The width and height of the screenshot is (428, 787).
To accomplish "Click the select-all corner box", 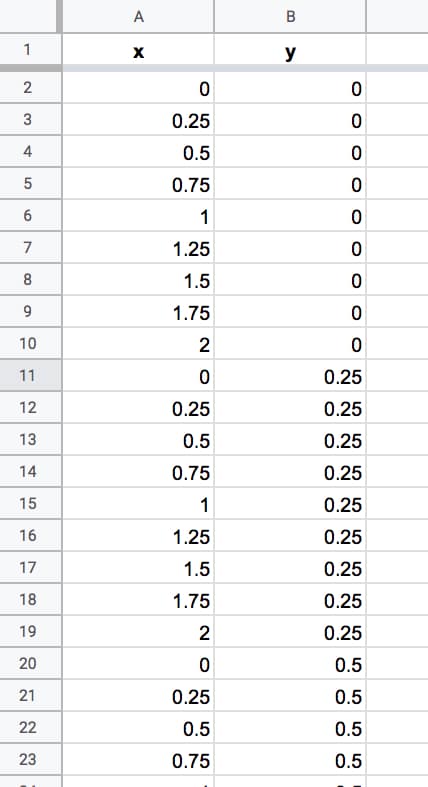I will tap(29, 17).
